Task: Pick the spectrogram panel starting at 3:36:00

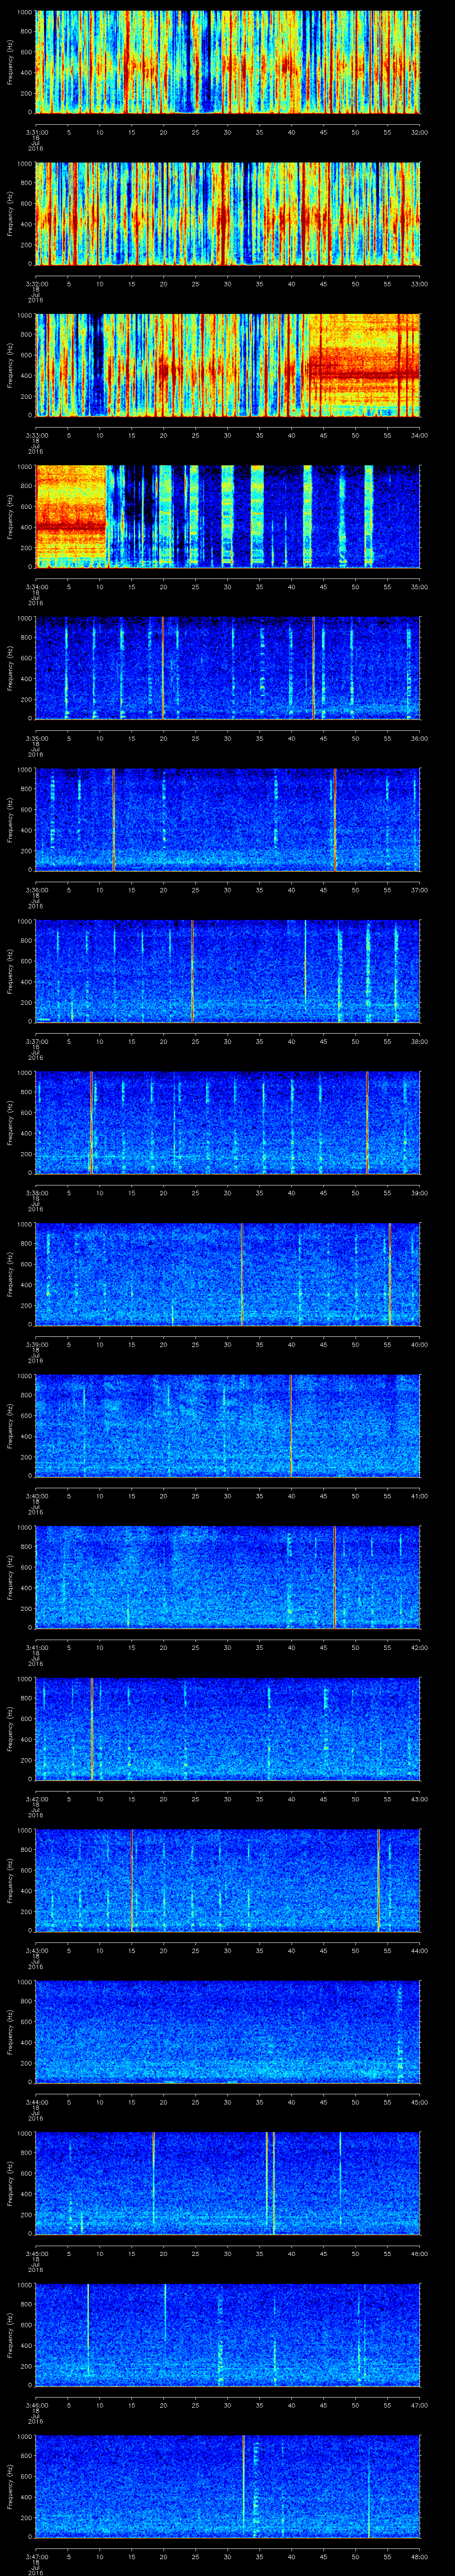Action: pos(228,820)
